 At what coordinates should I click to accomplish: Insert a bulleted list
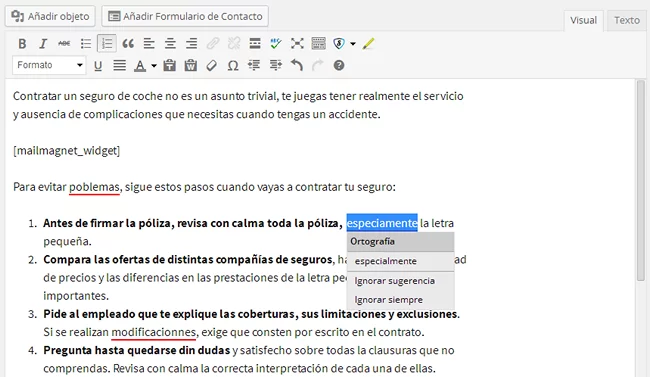(x=86, y=44)
